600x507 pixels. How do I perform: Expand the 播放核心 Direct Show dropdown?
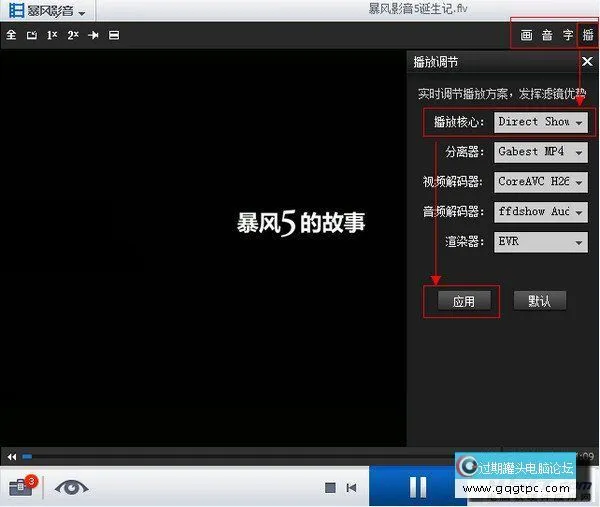[541, 122]
